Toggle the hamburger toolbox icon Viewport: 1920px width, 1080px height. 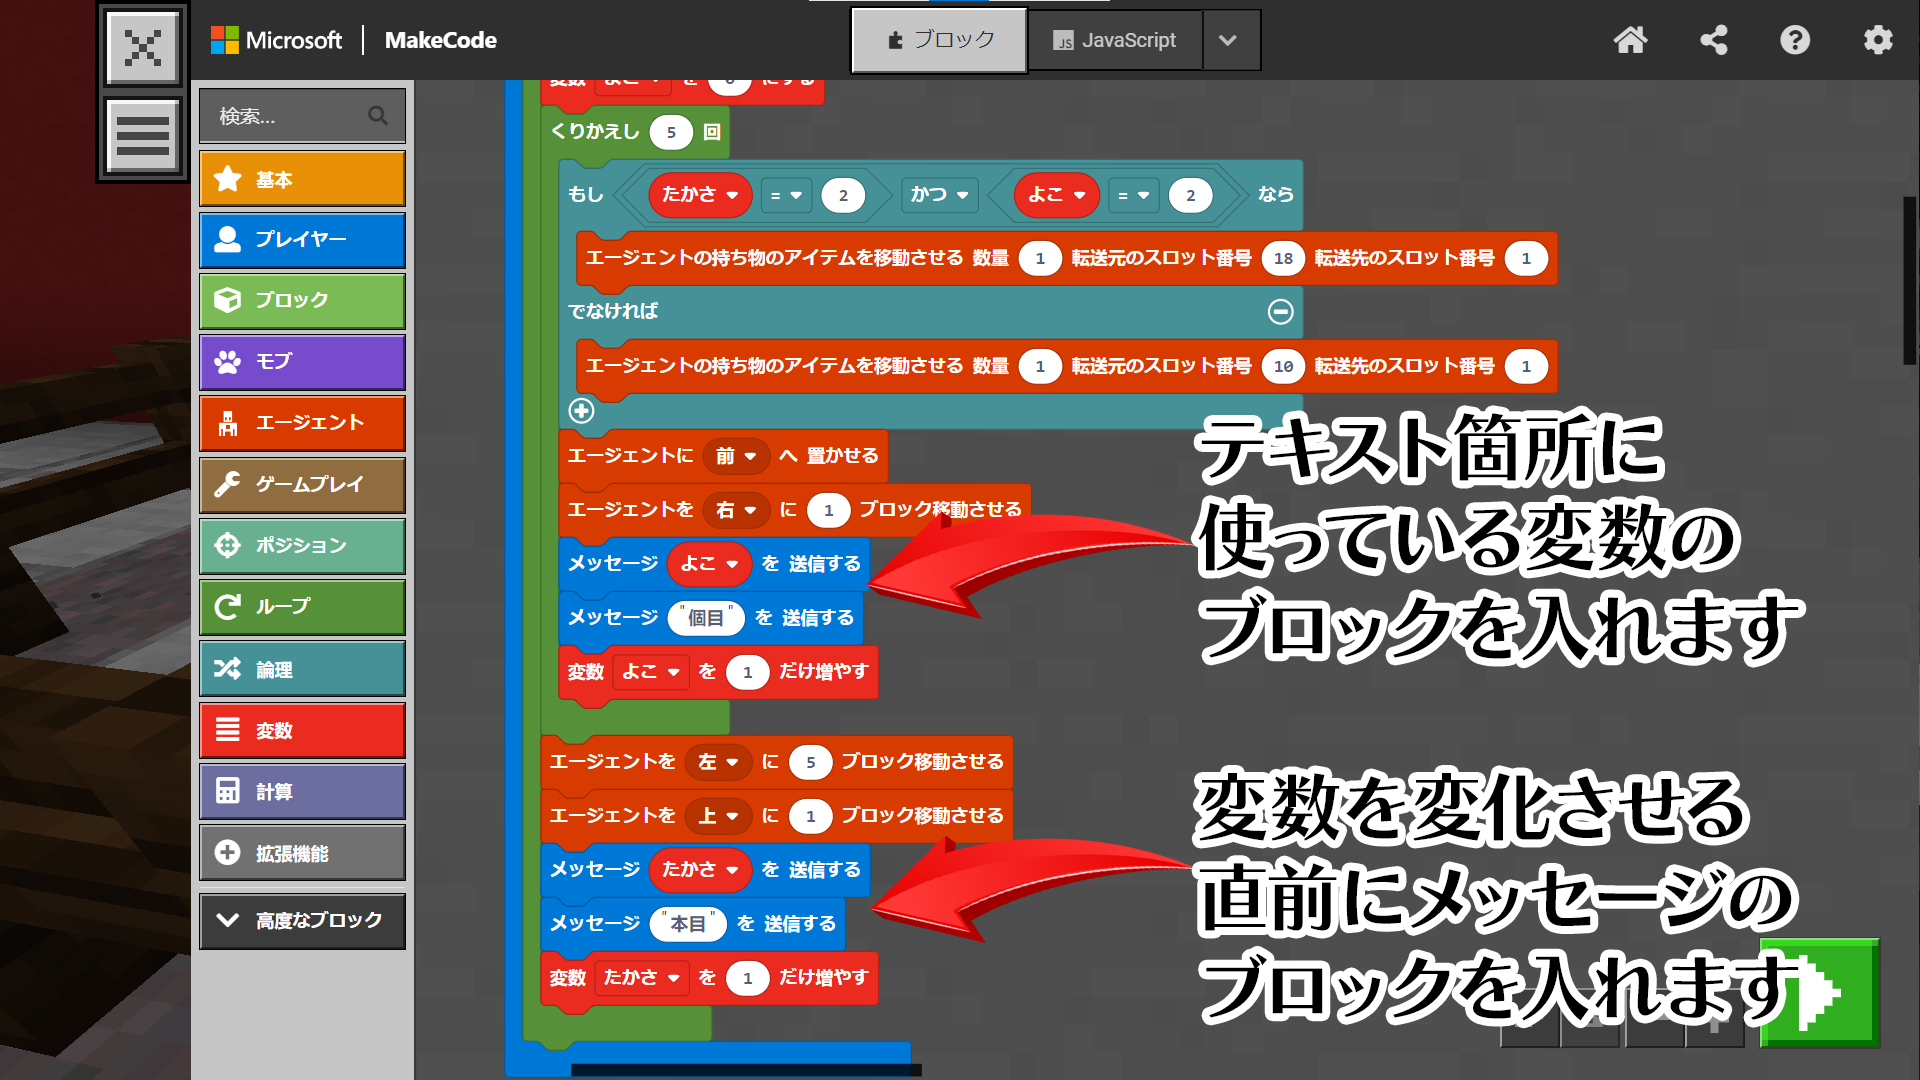pos(143,135)
